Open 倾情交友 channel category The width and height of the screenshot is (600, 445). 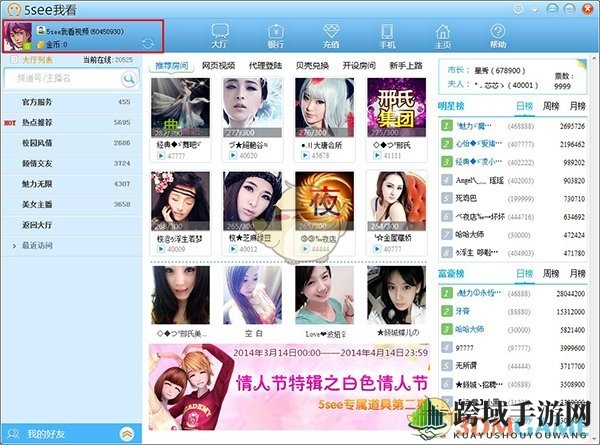click(72, 164)
